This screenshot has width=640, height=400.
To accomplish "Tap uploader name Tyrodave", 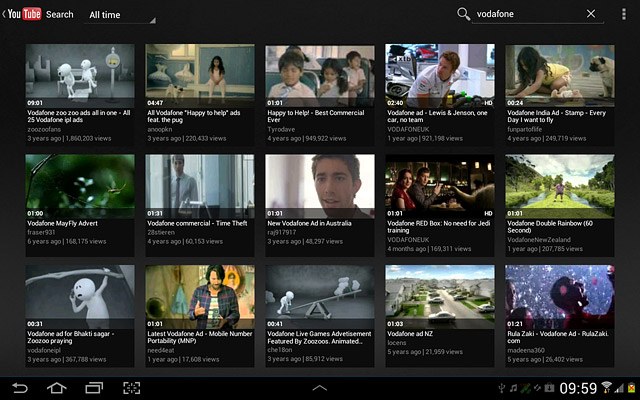I will (281, 129).
